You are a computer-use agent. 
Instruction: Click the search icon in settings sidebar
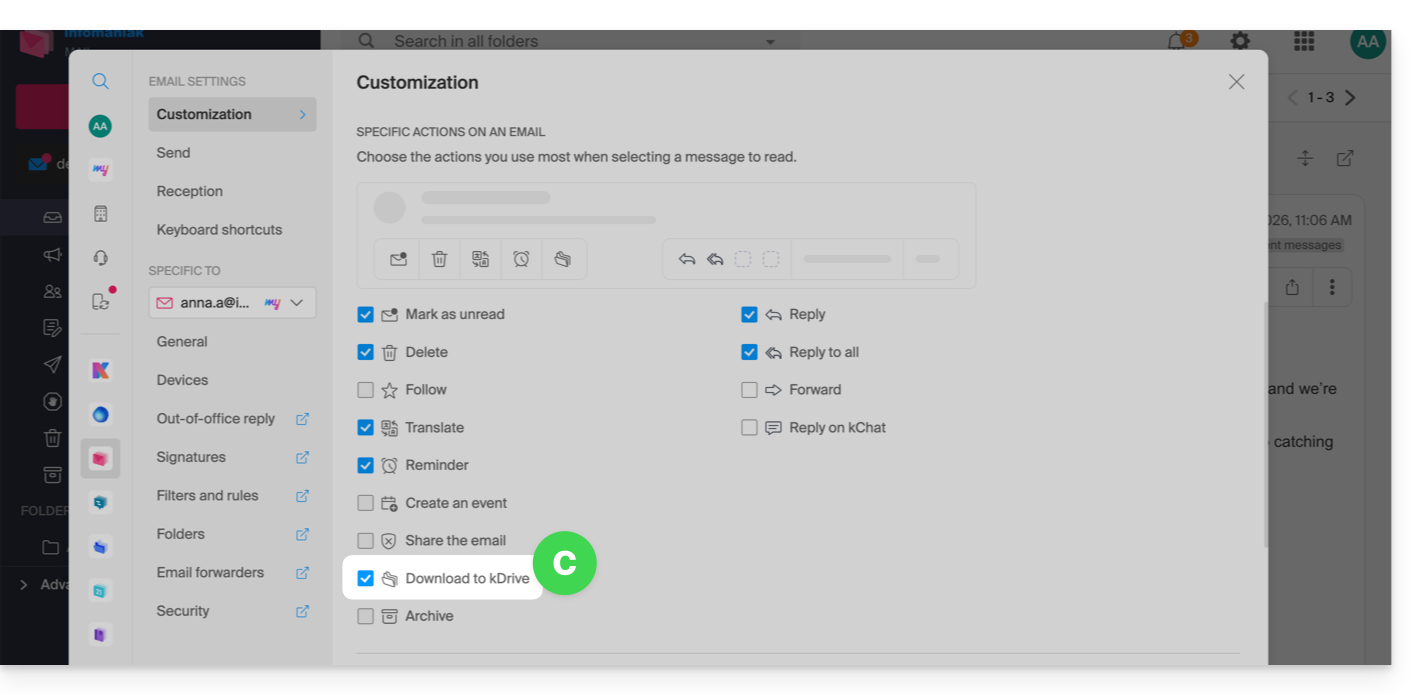[100, 82]
